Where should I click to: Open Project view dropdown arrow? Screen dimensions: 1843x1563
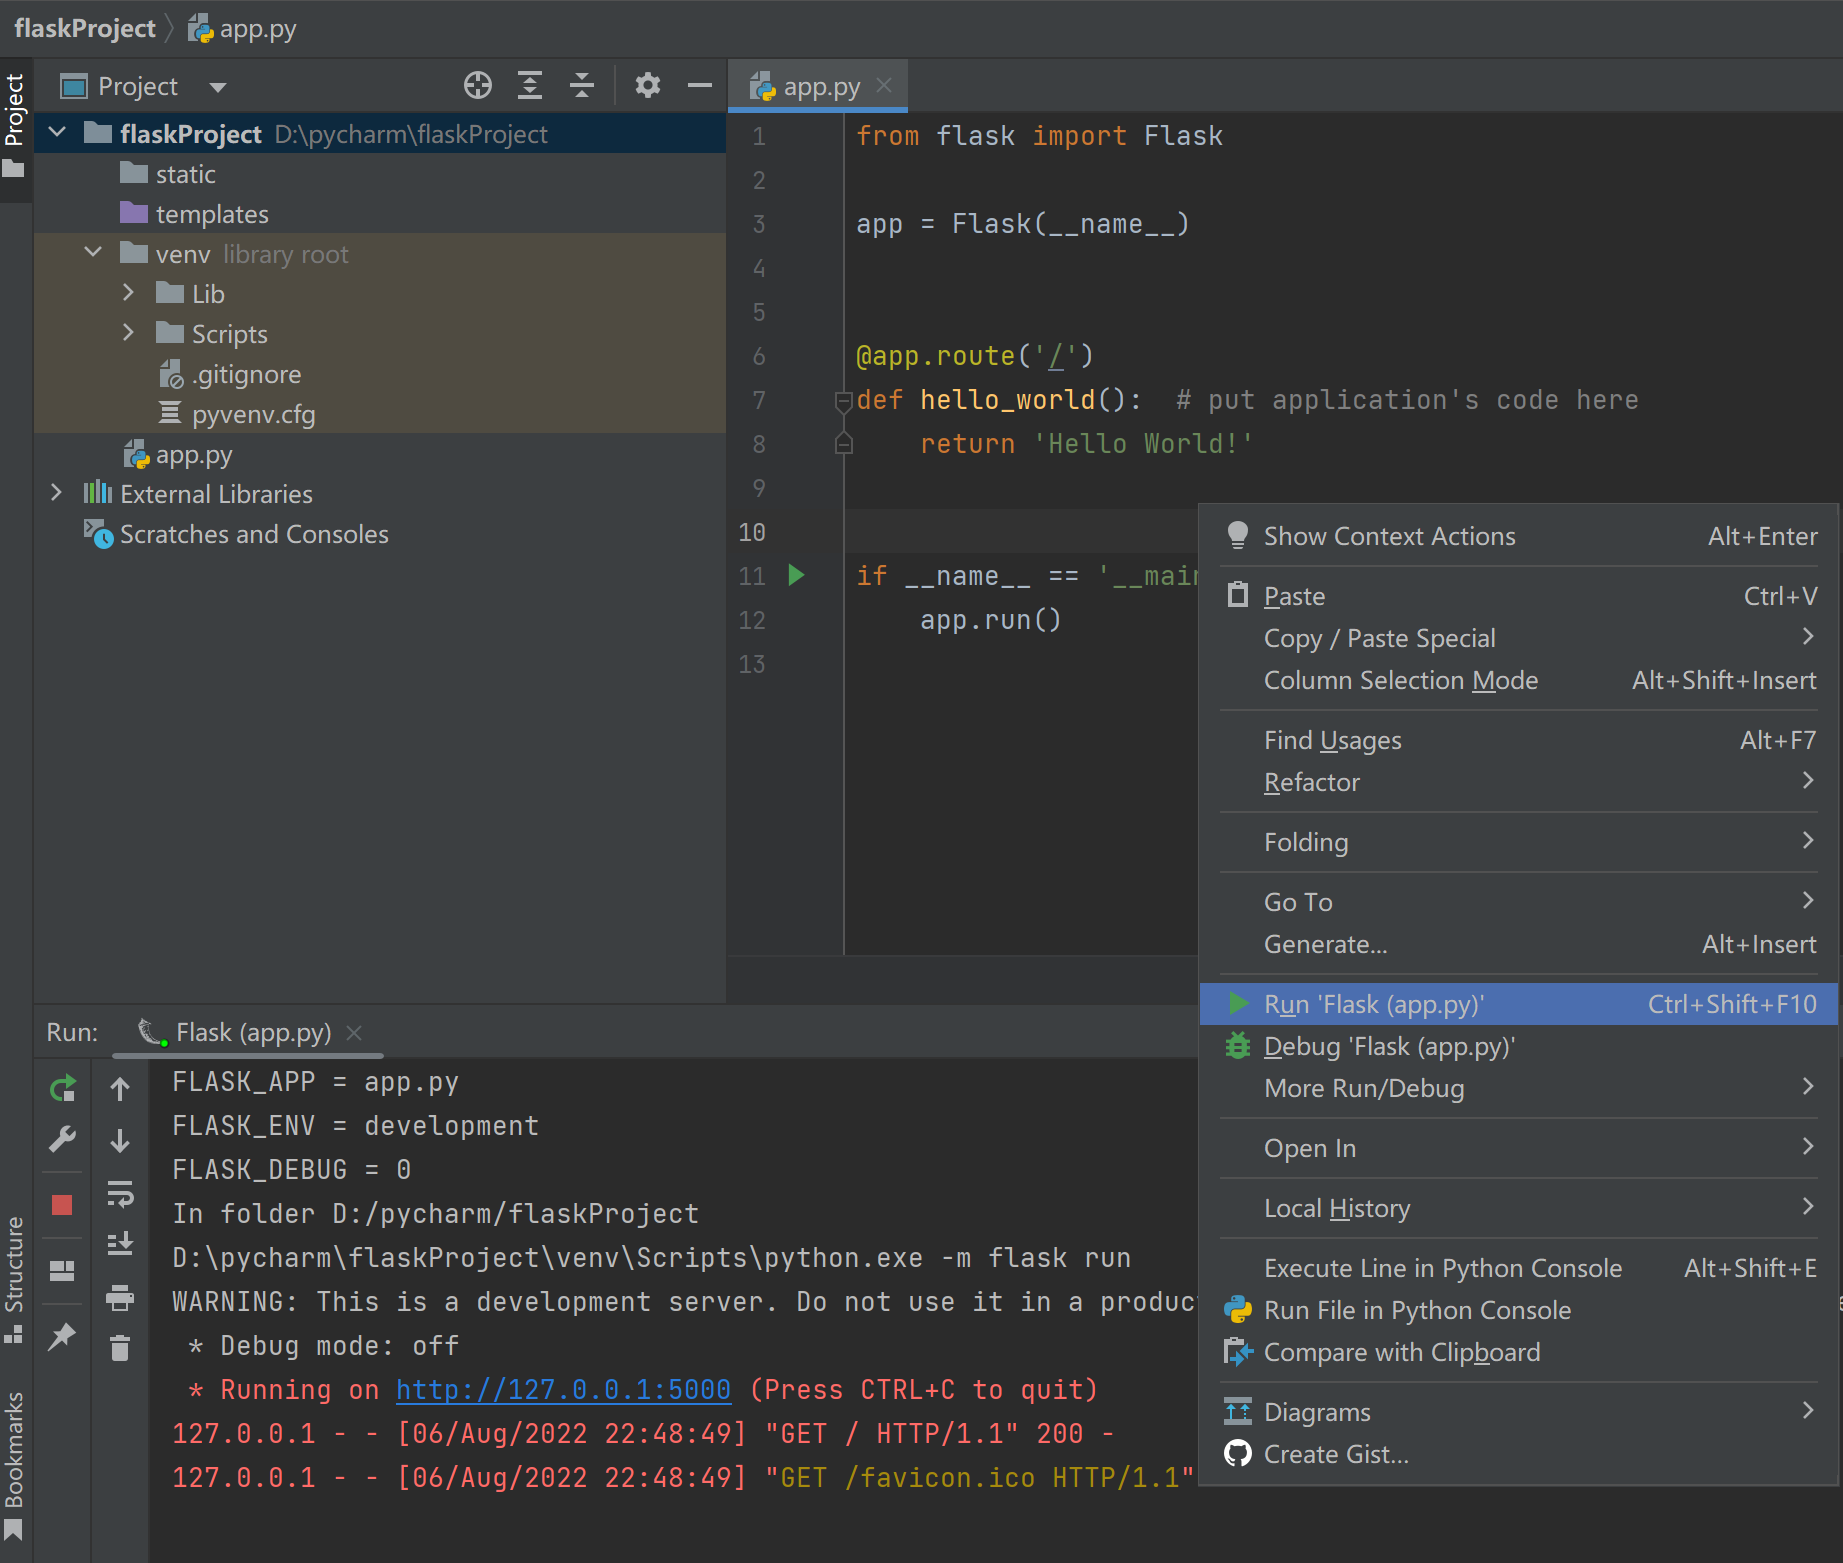point(218,87)
